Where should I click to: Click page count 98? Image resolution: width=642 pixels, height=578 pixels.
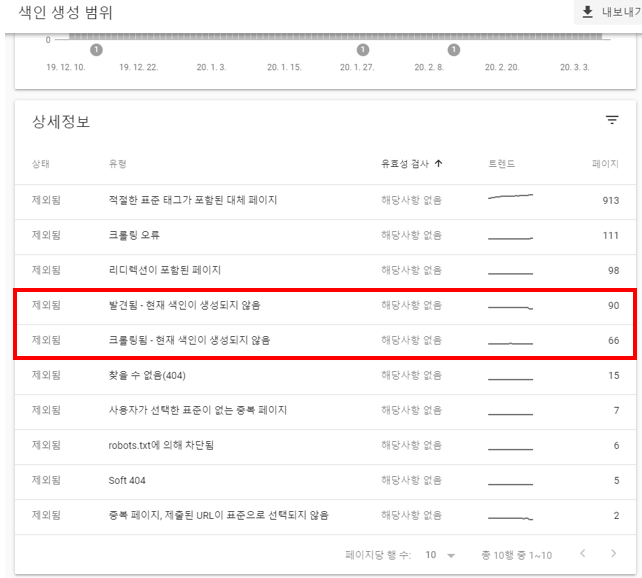click(613, 271)
